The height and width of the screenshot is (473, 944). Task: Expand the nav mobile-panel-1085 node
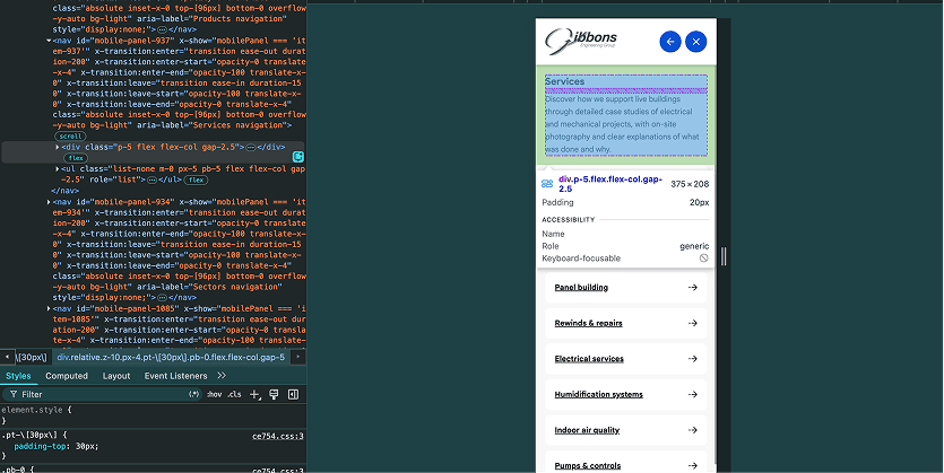pyautogui.click(x=49, y=308)
